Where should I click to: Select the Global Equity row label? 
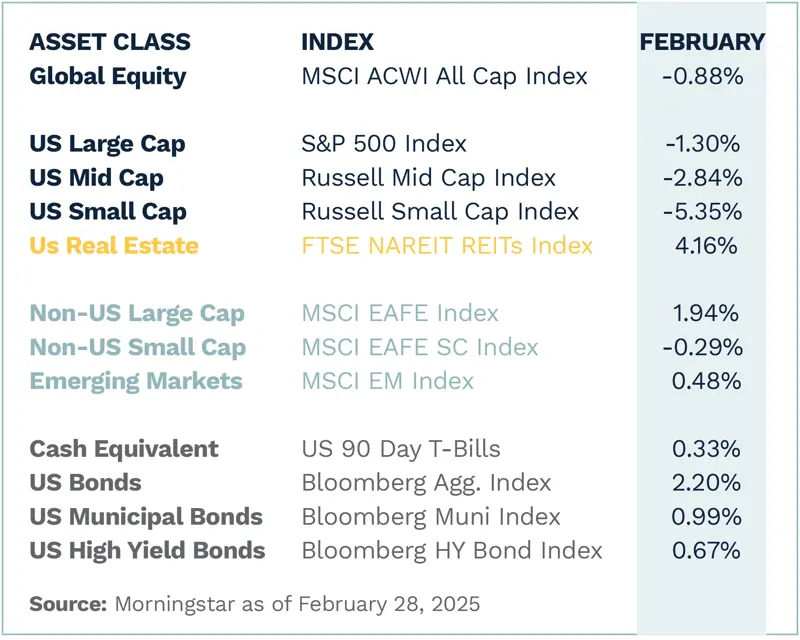pos(108,76)
